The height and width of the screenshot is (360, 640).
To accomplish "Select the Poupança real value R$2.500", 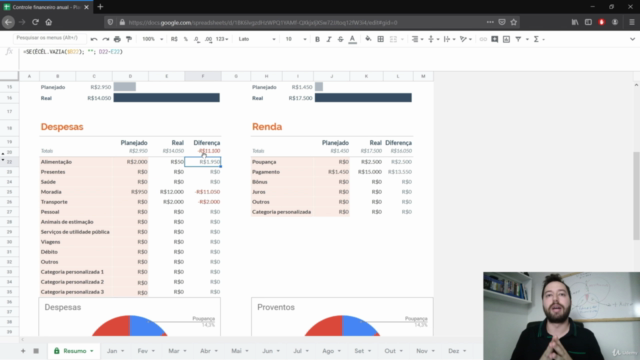I will click(371, 162).
